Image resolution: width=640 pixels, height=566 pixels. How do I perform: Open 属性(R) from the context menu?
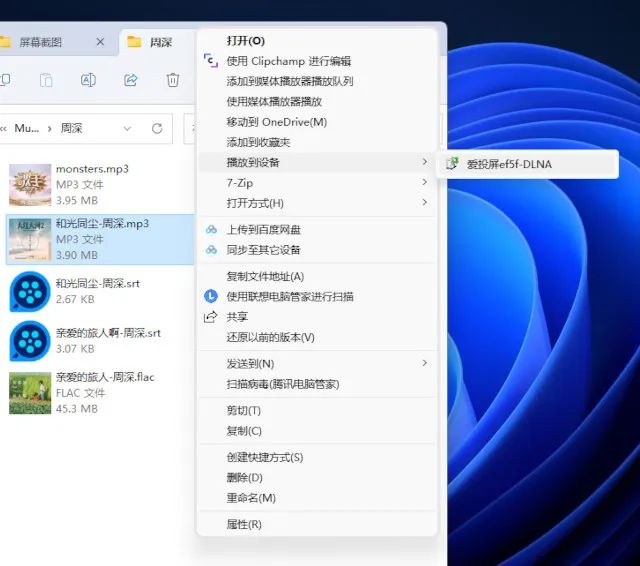click(244, 524)
